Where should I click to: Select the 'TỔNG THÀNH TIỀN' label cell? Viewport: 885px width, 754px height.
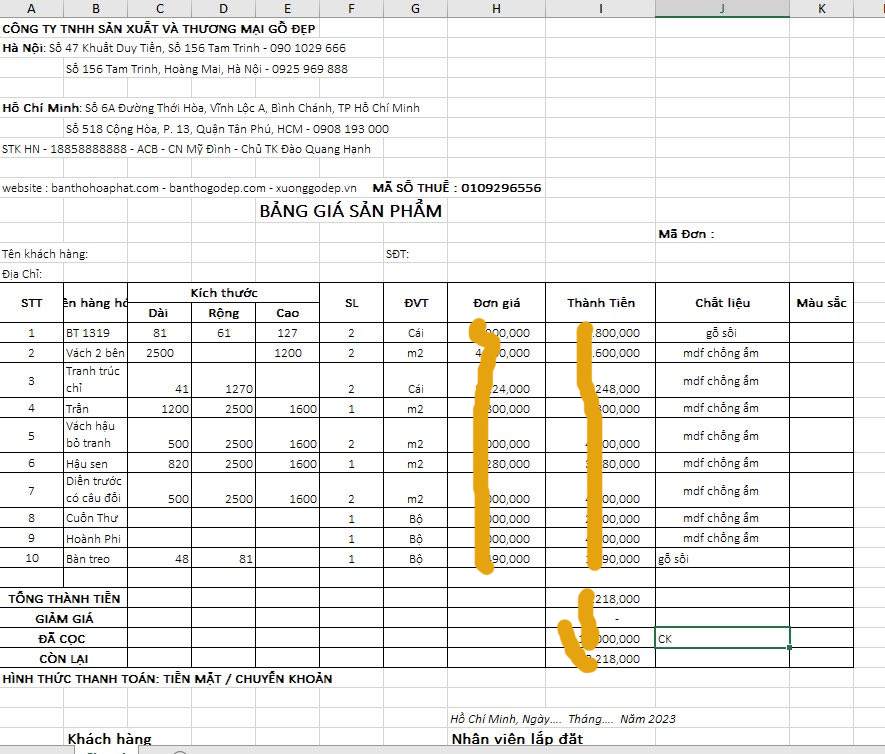pos(64,598)
